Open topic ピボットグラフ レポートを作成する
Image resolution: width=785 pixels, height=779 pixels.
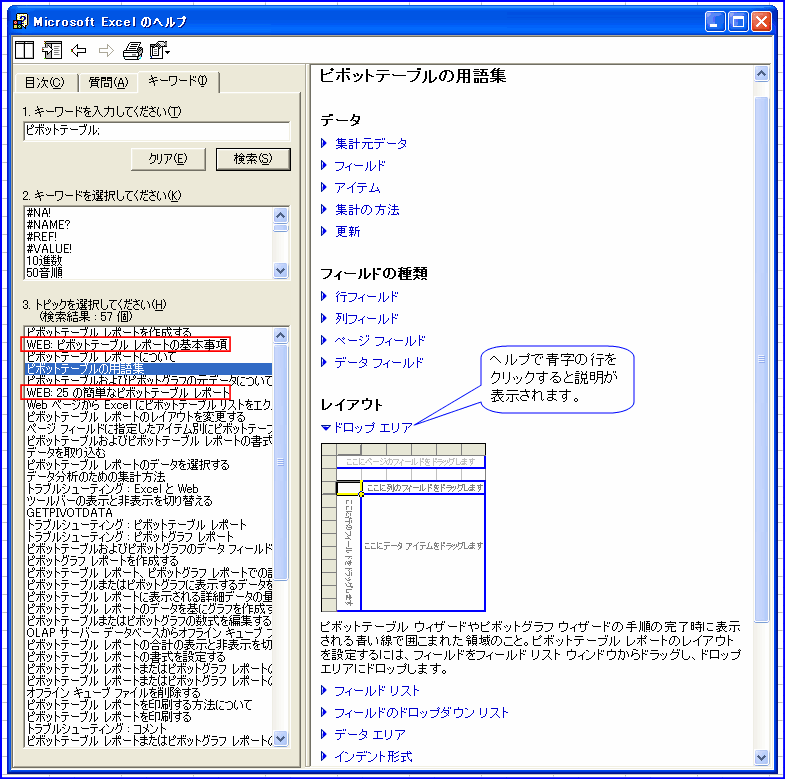[x=102, y=561]
